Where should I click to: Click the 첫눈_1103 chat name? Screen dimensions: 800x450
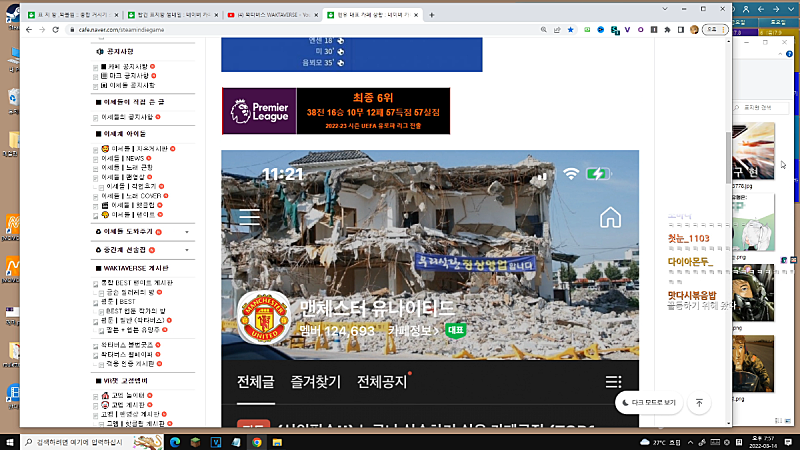[688, 238]
